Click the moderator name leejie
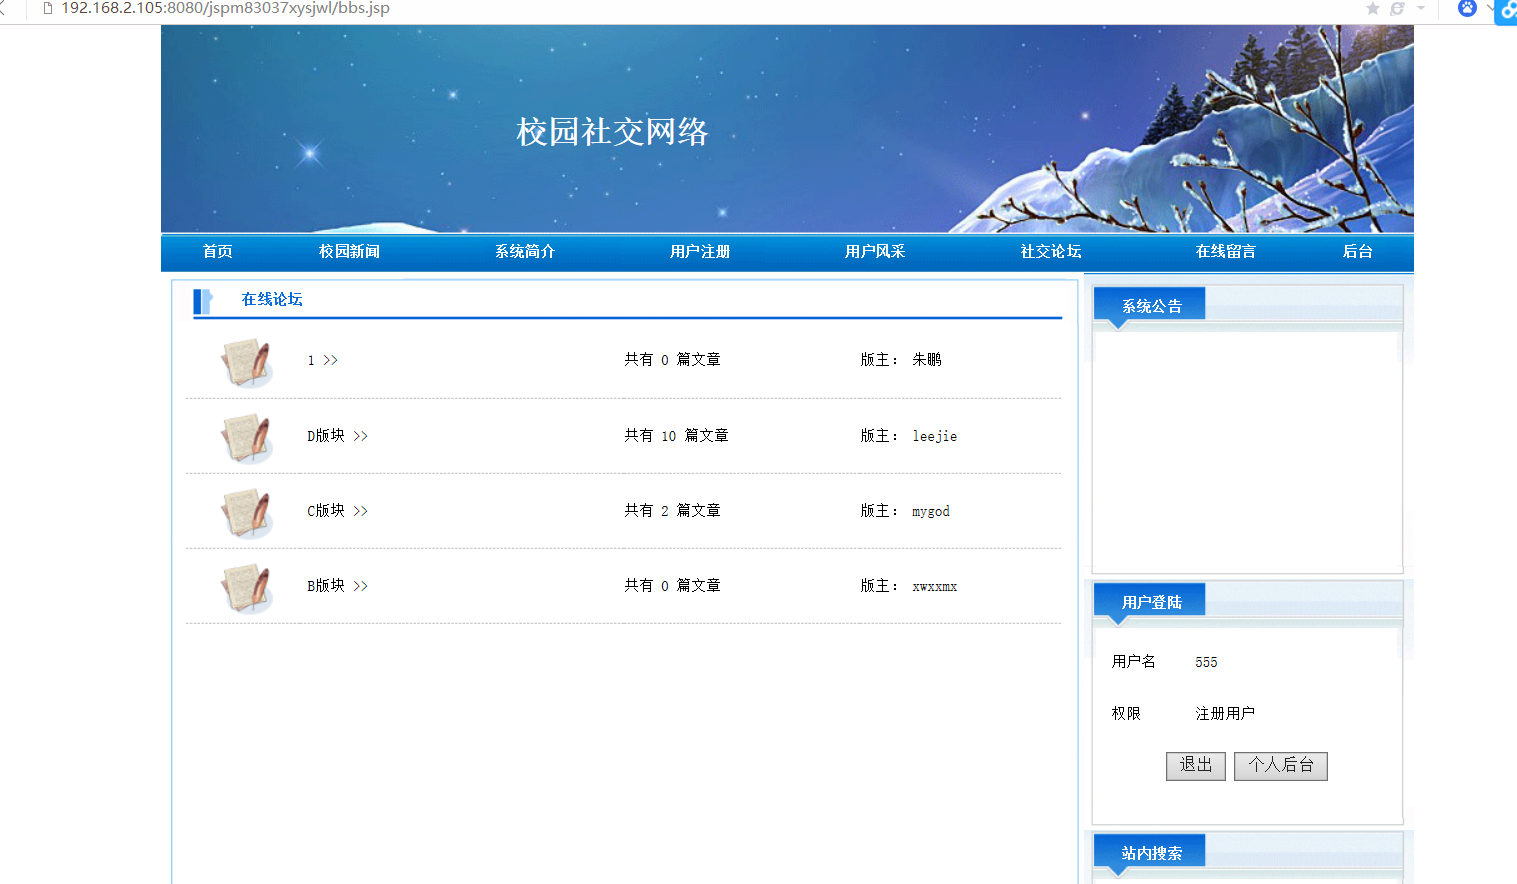Screen dimensions: 1517x884 coord(935,436)
